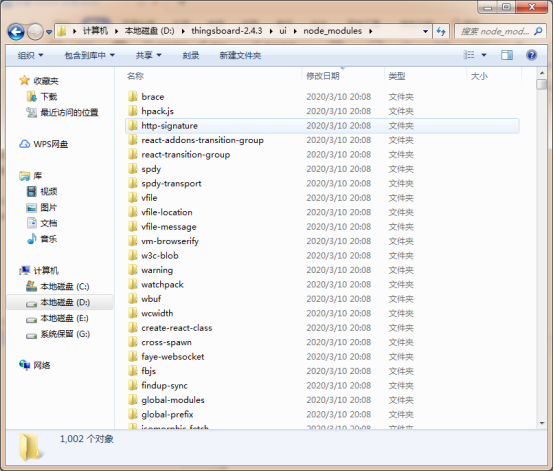Select 收藏夹 in navigation pane
The height and width of the screenshot is (471, 554).
(46, 81)
